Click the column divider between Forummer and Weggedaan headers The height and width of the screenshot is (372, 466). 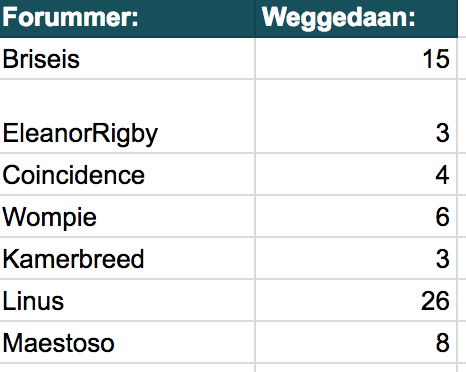pyautogui.click(x=255, y=18)
